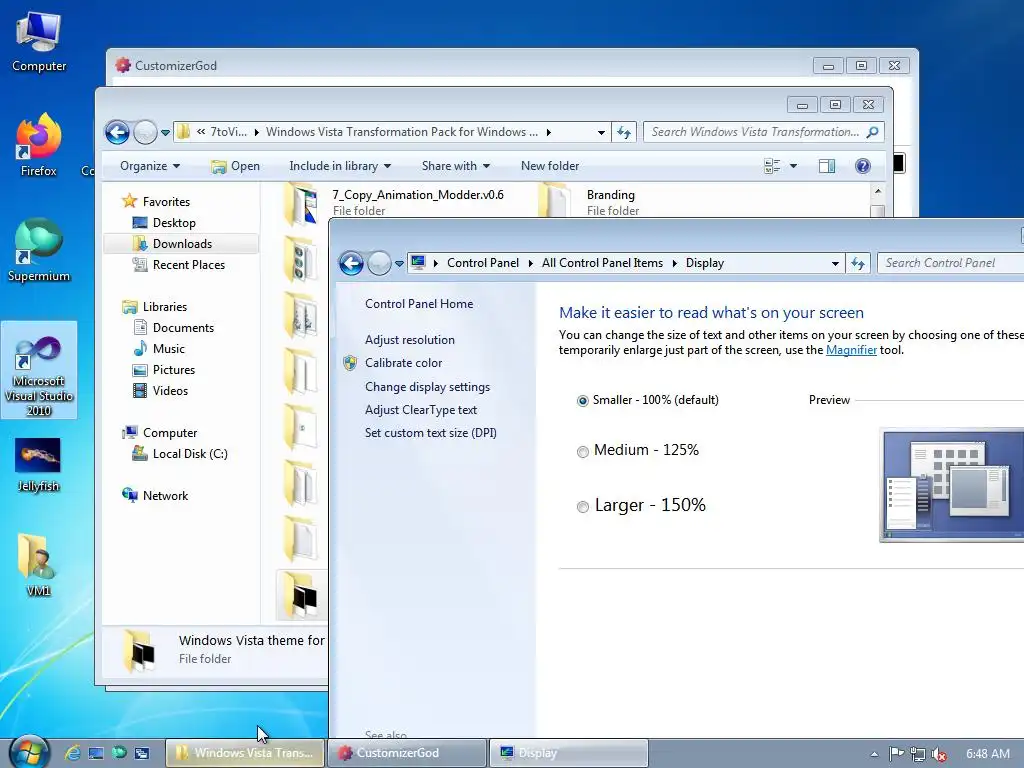The image size is (1024, 768).
Task: Expand the Control Panel address bar dropdown
Action: 835,264
